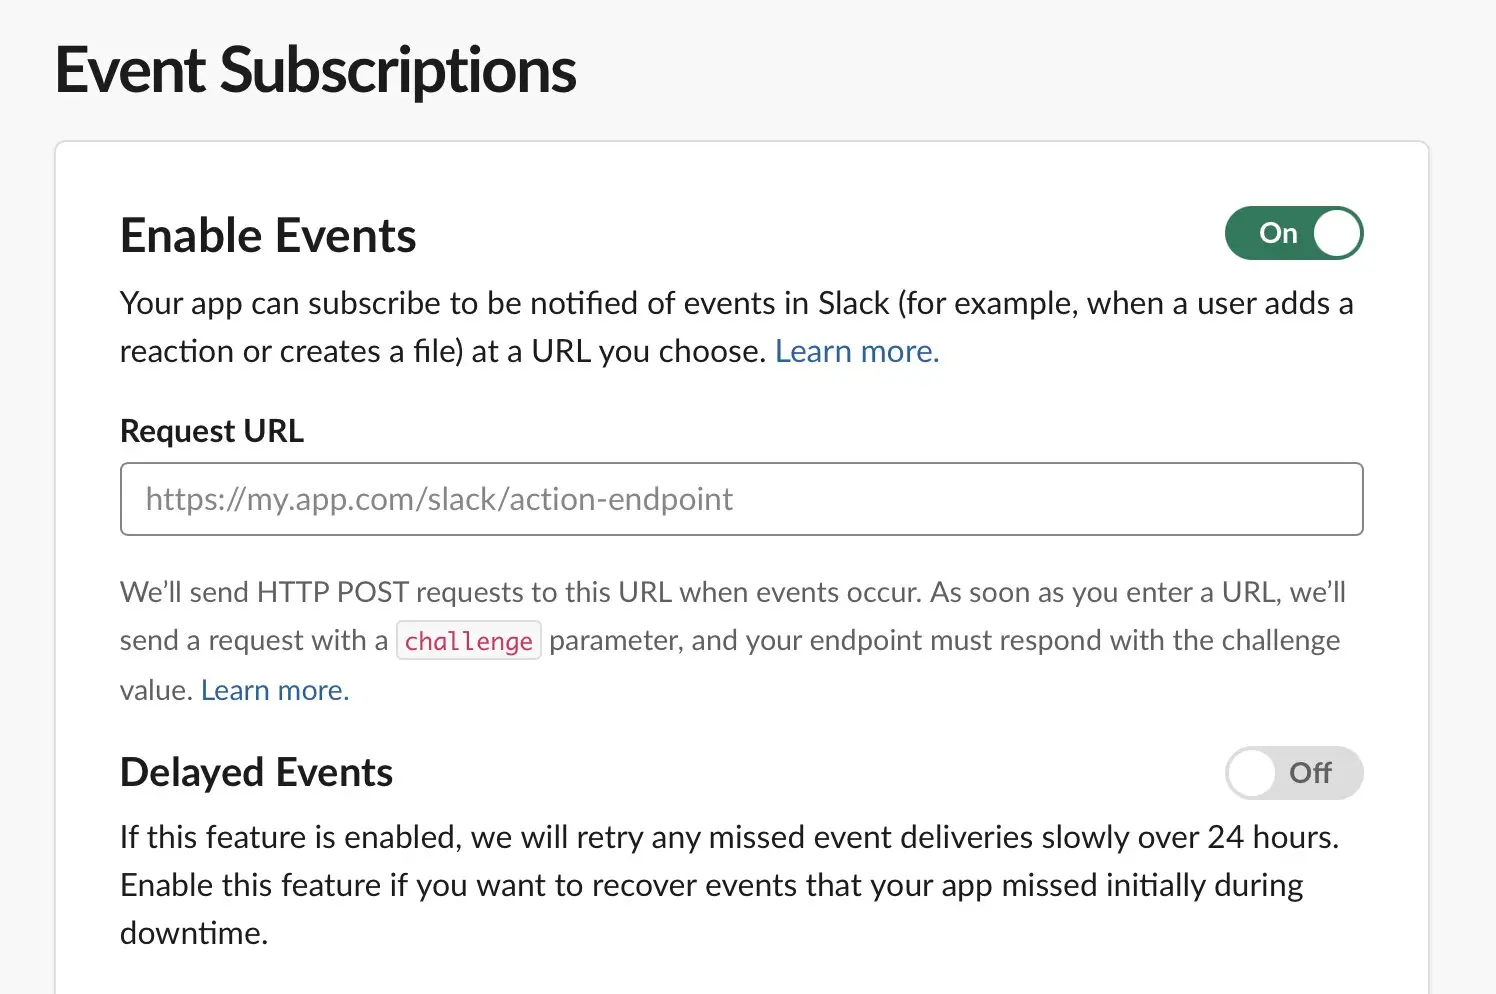The image size is (1496, 994).
Task: Toggle Enable Events off
Action: click(x=1294, y=233)
